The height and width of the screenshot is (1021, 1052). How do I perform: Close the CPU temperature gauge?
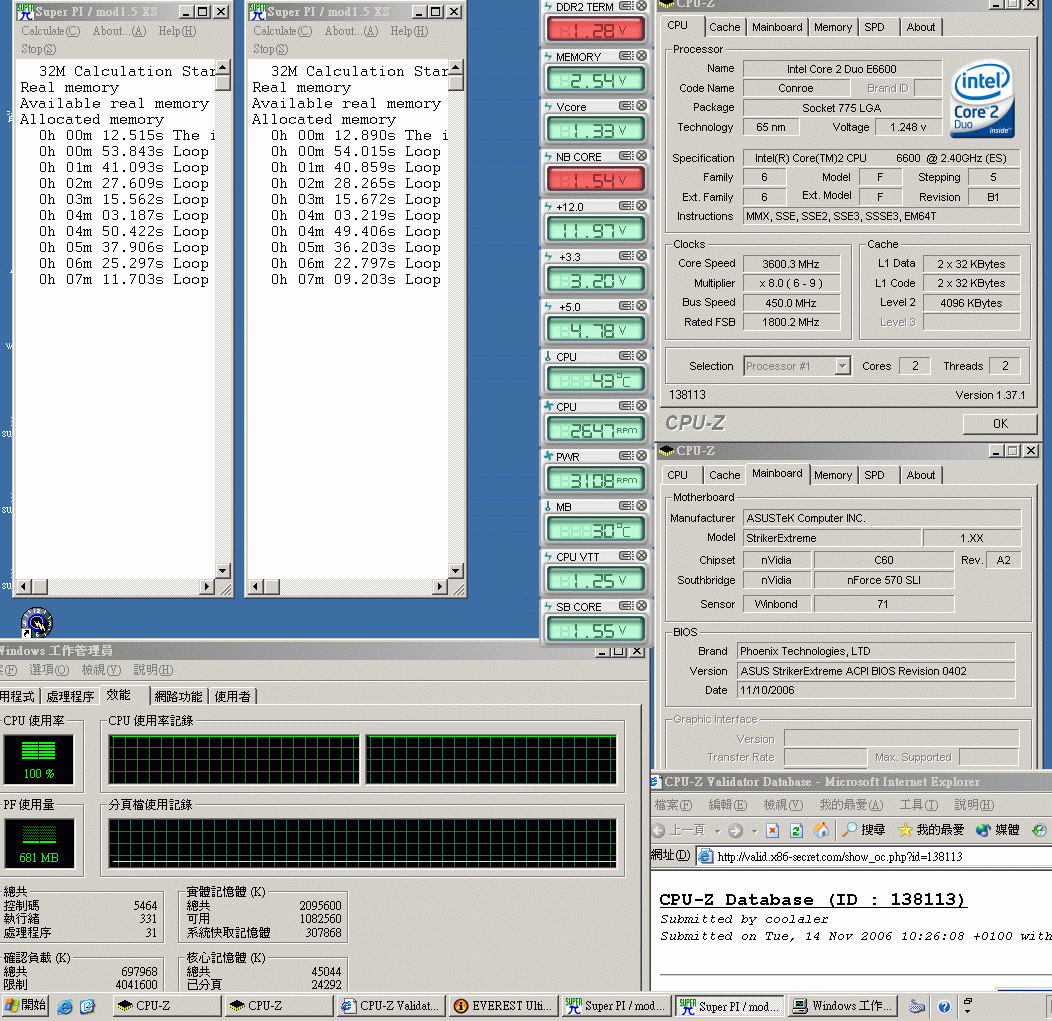[641, 356]
